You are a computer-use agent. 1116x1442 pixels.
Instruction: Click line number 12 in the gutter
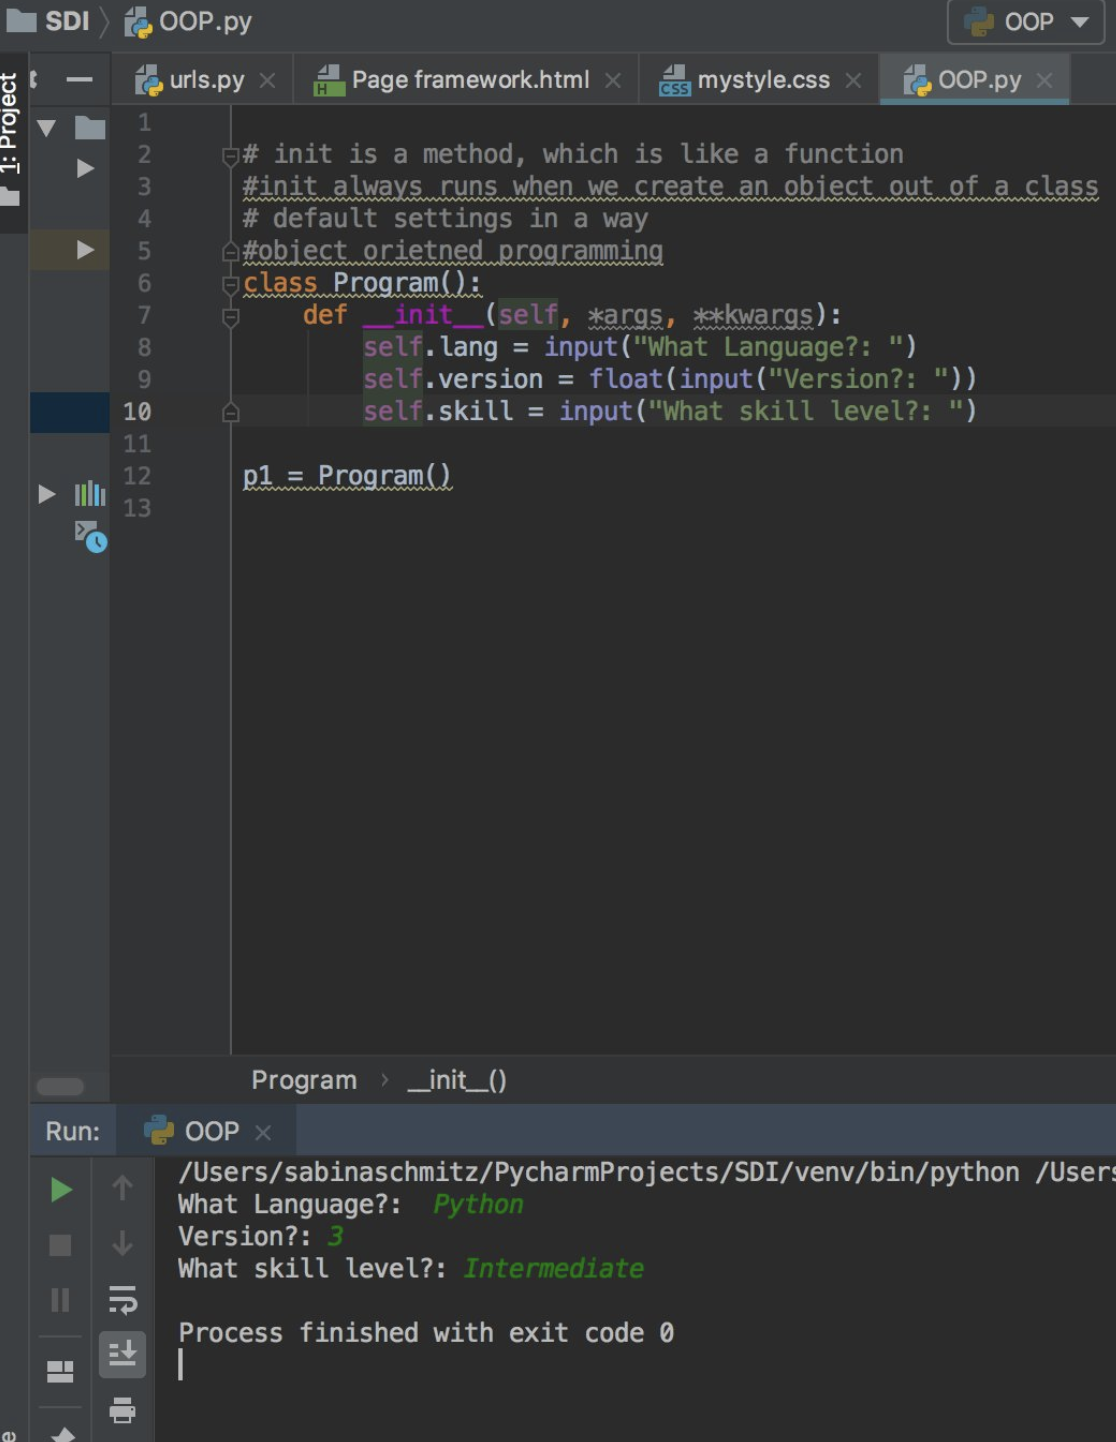coord(137,476)
